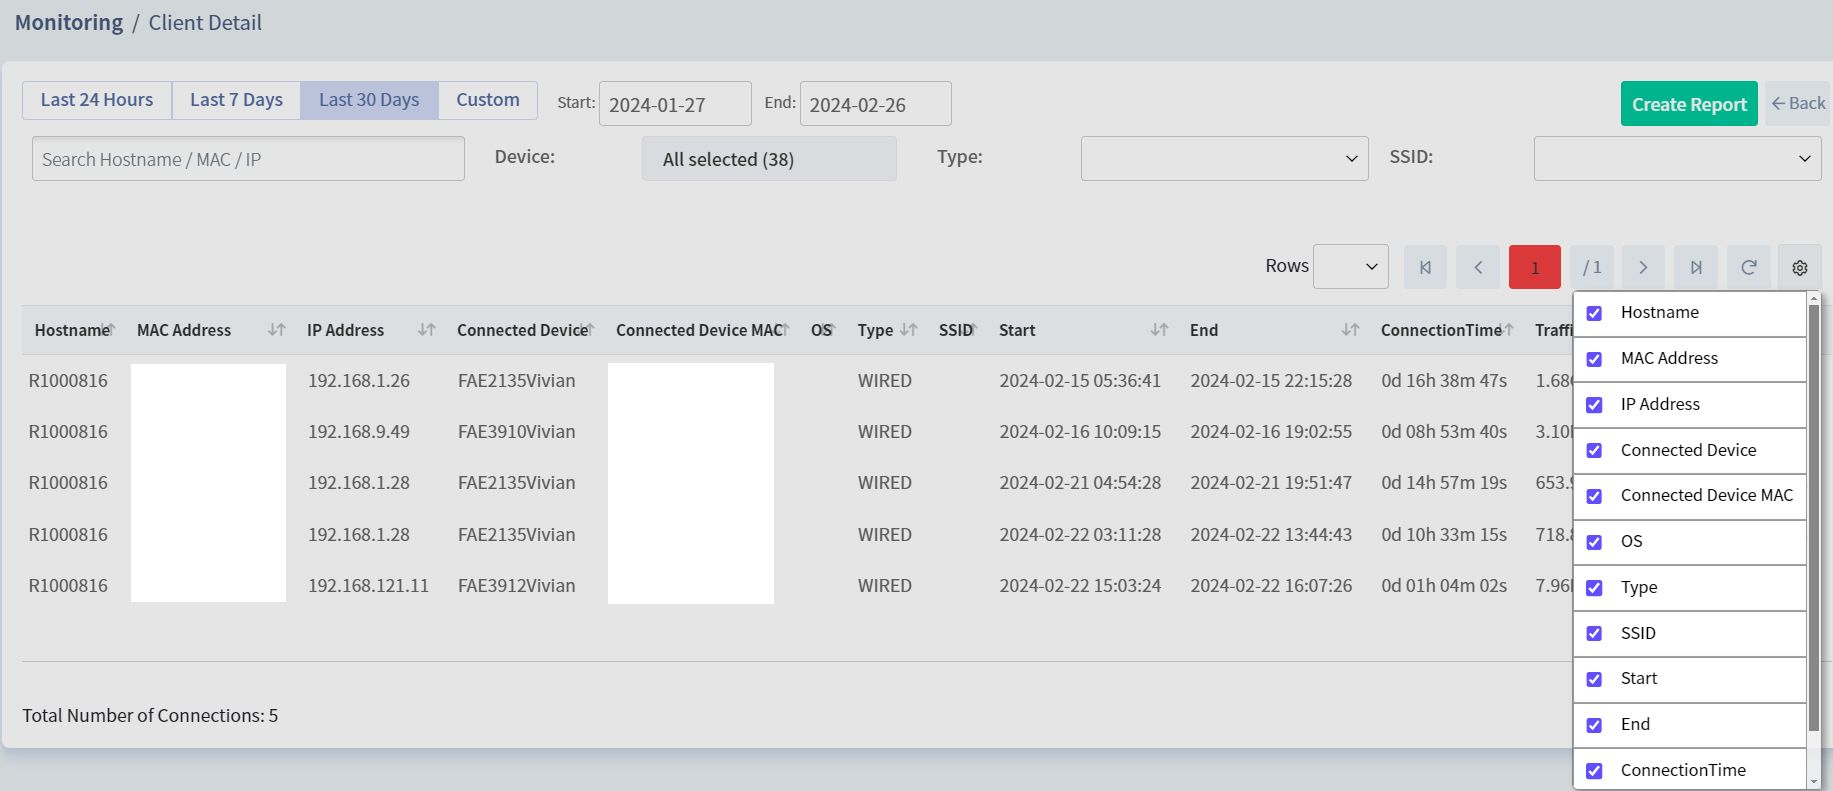Go to first page icon
This screenshot has width=1833, height=791.
1425,267
